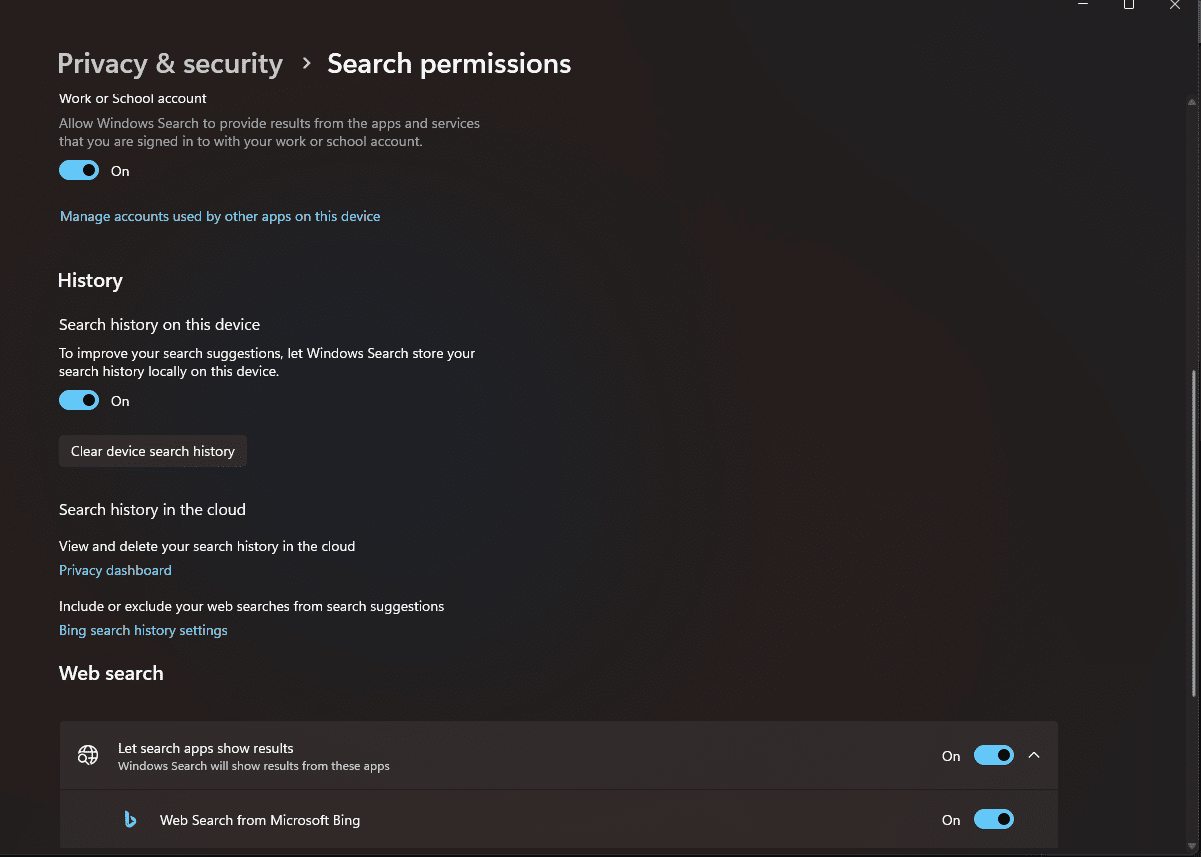Viewport: 1201px width, 857px height.
Task: Click the scrollbar down arrow
Action: pos(1192,846)
